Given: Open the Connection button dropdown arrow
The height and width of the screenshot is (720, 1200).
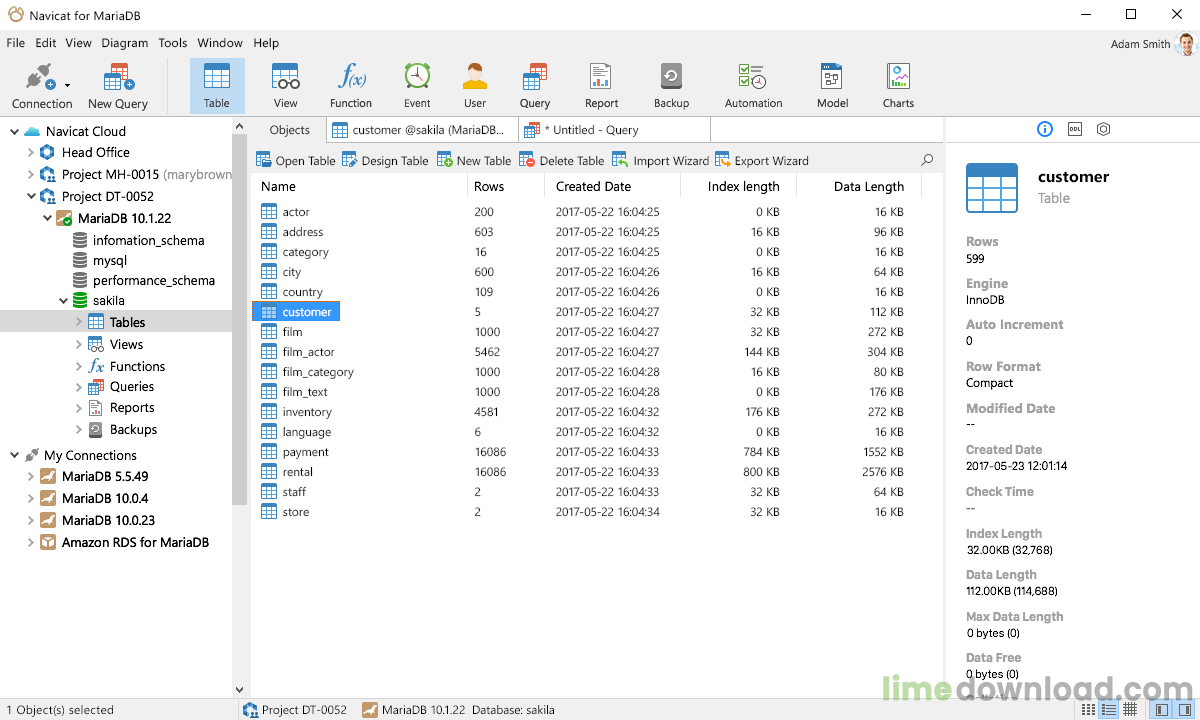Looking at the screenshot, I should coord(67,86).
